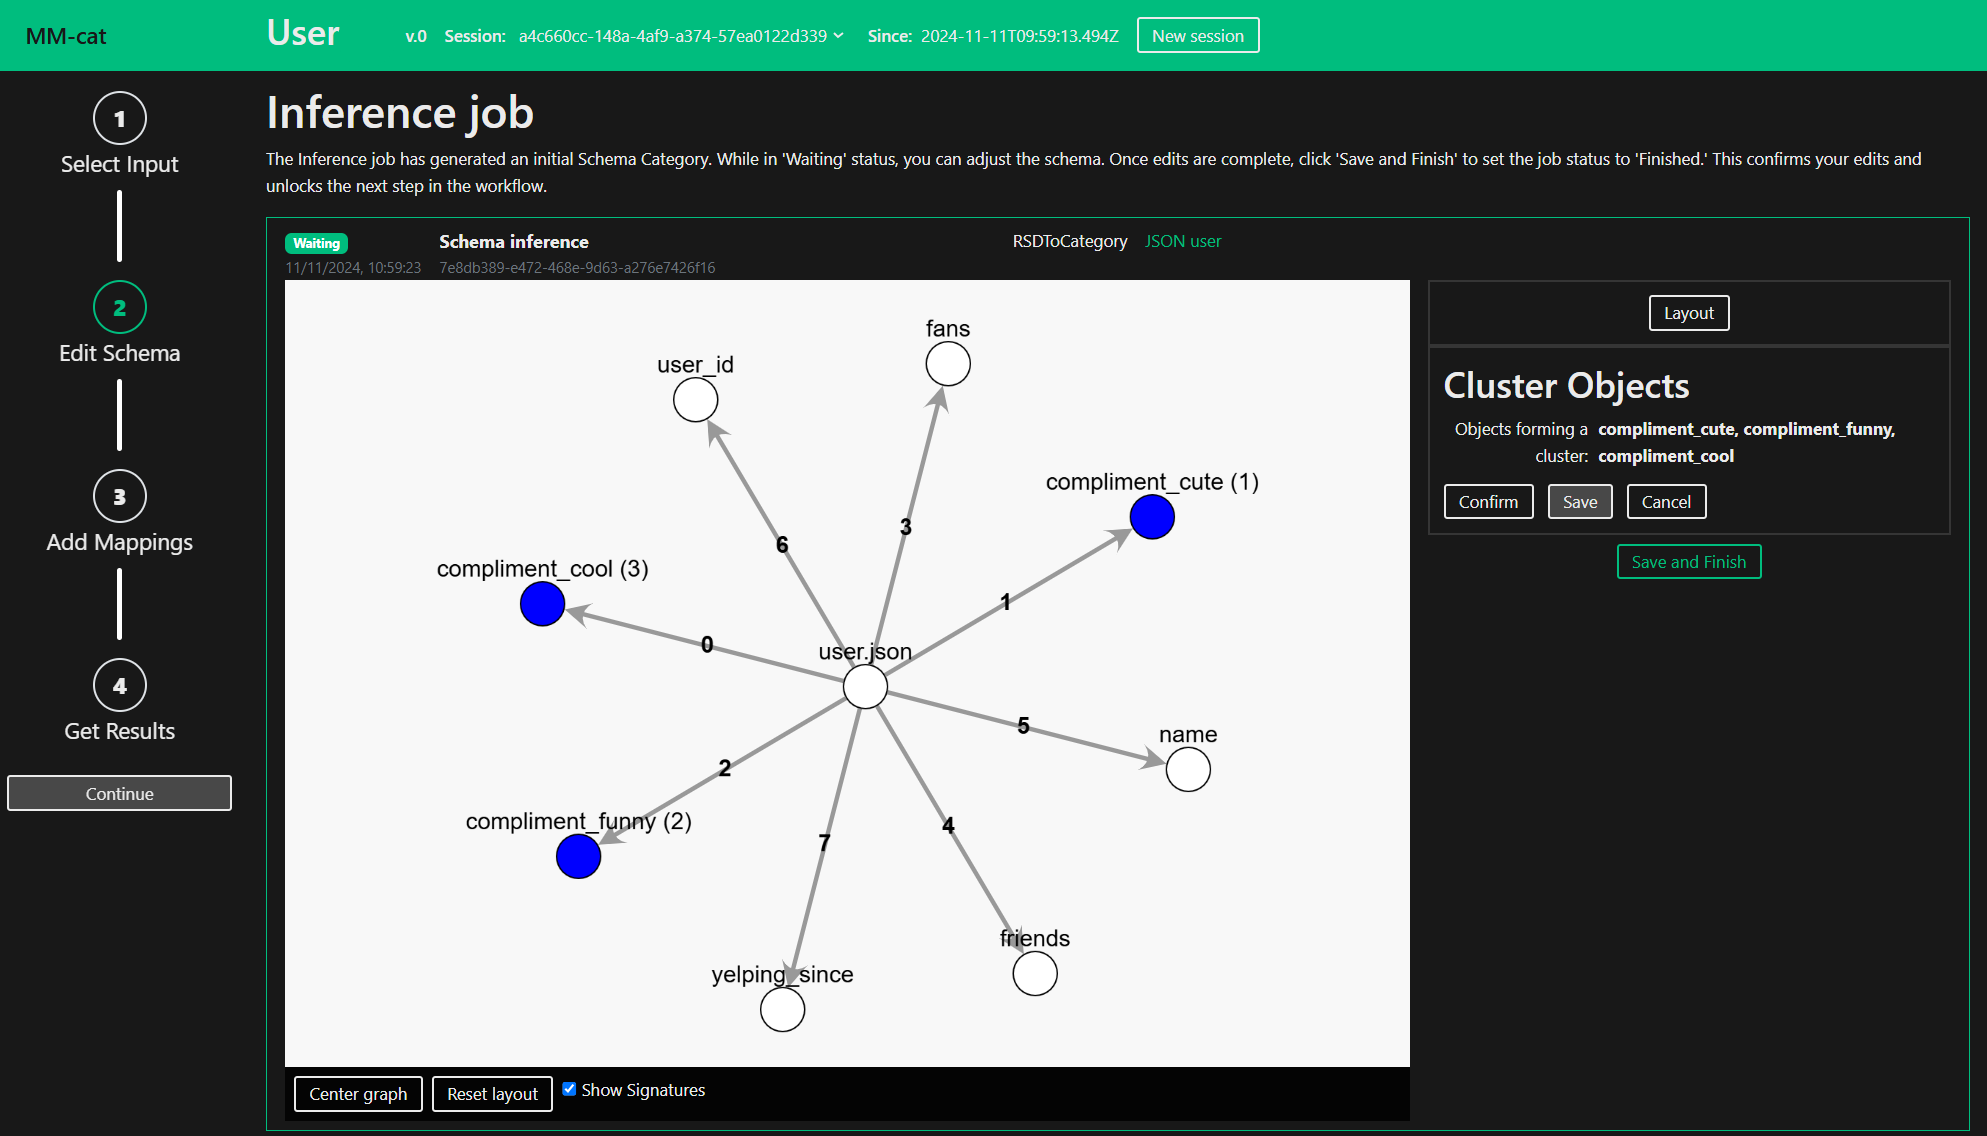Screen dimensions: 1987x1136
Task: Click edge signature 1 toward compliment_cute
Action: pyautogui.click(x=1006, y=602)
